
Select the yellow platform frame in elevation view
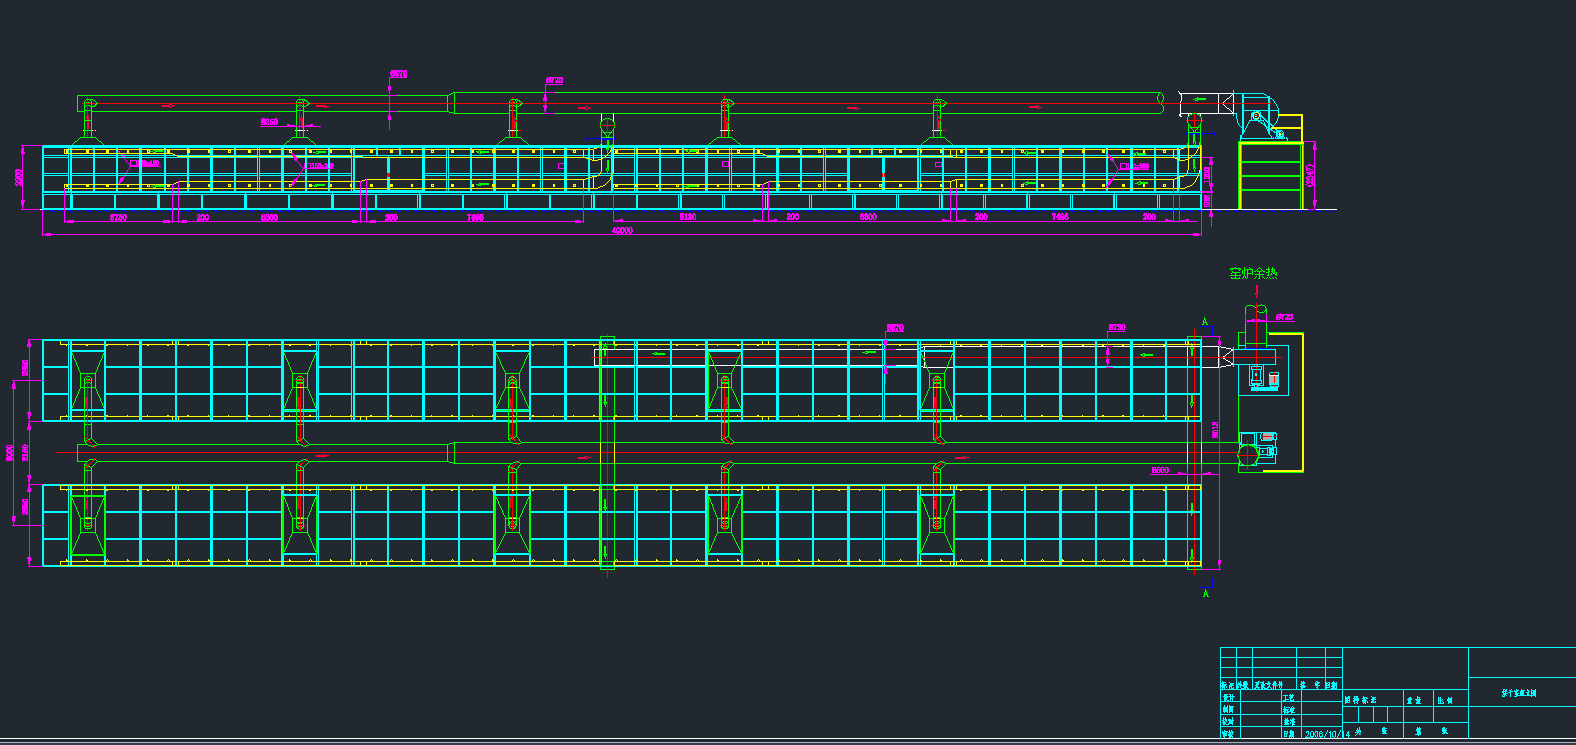[x=1270, y=175]
